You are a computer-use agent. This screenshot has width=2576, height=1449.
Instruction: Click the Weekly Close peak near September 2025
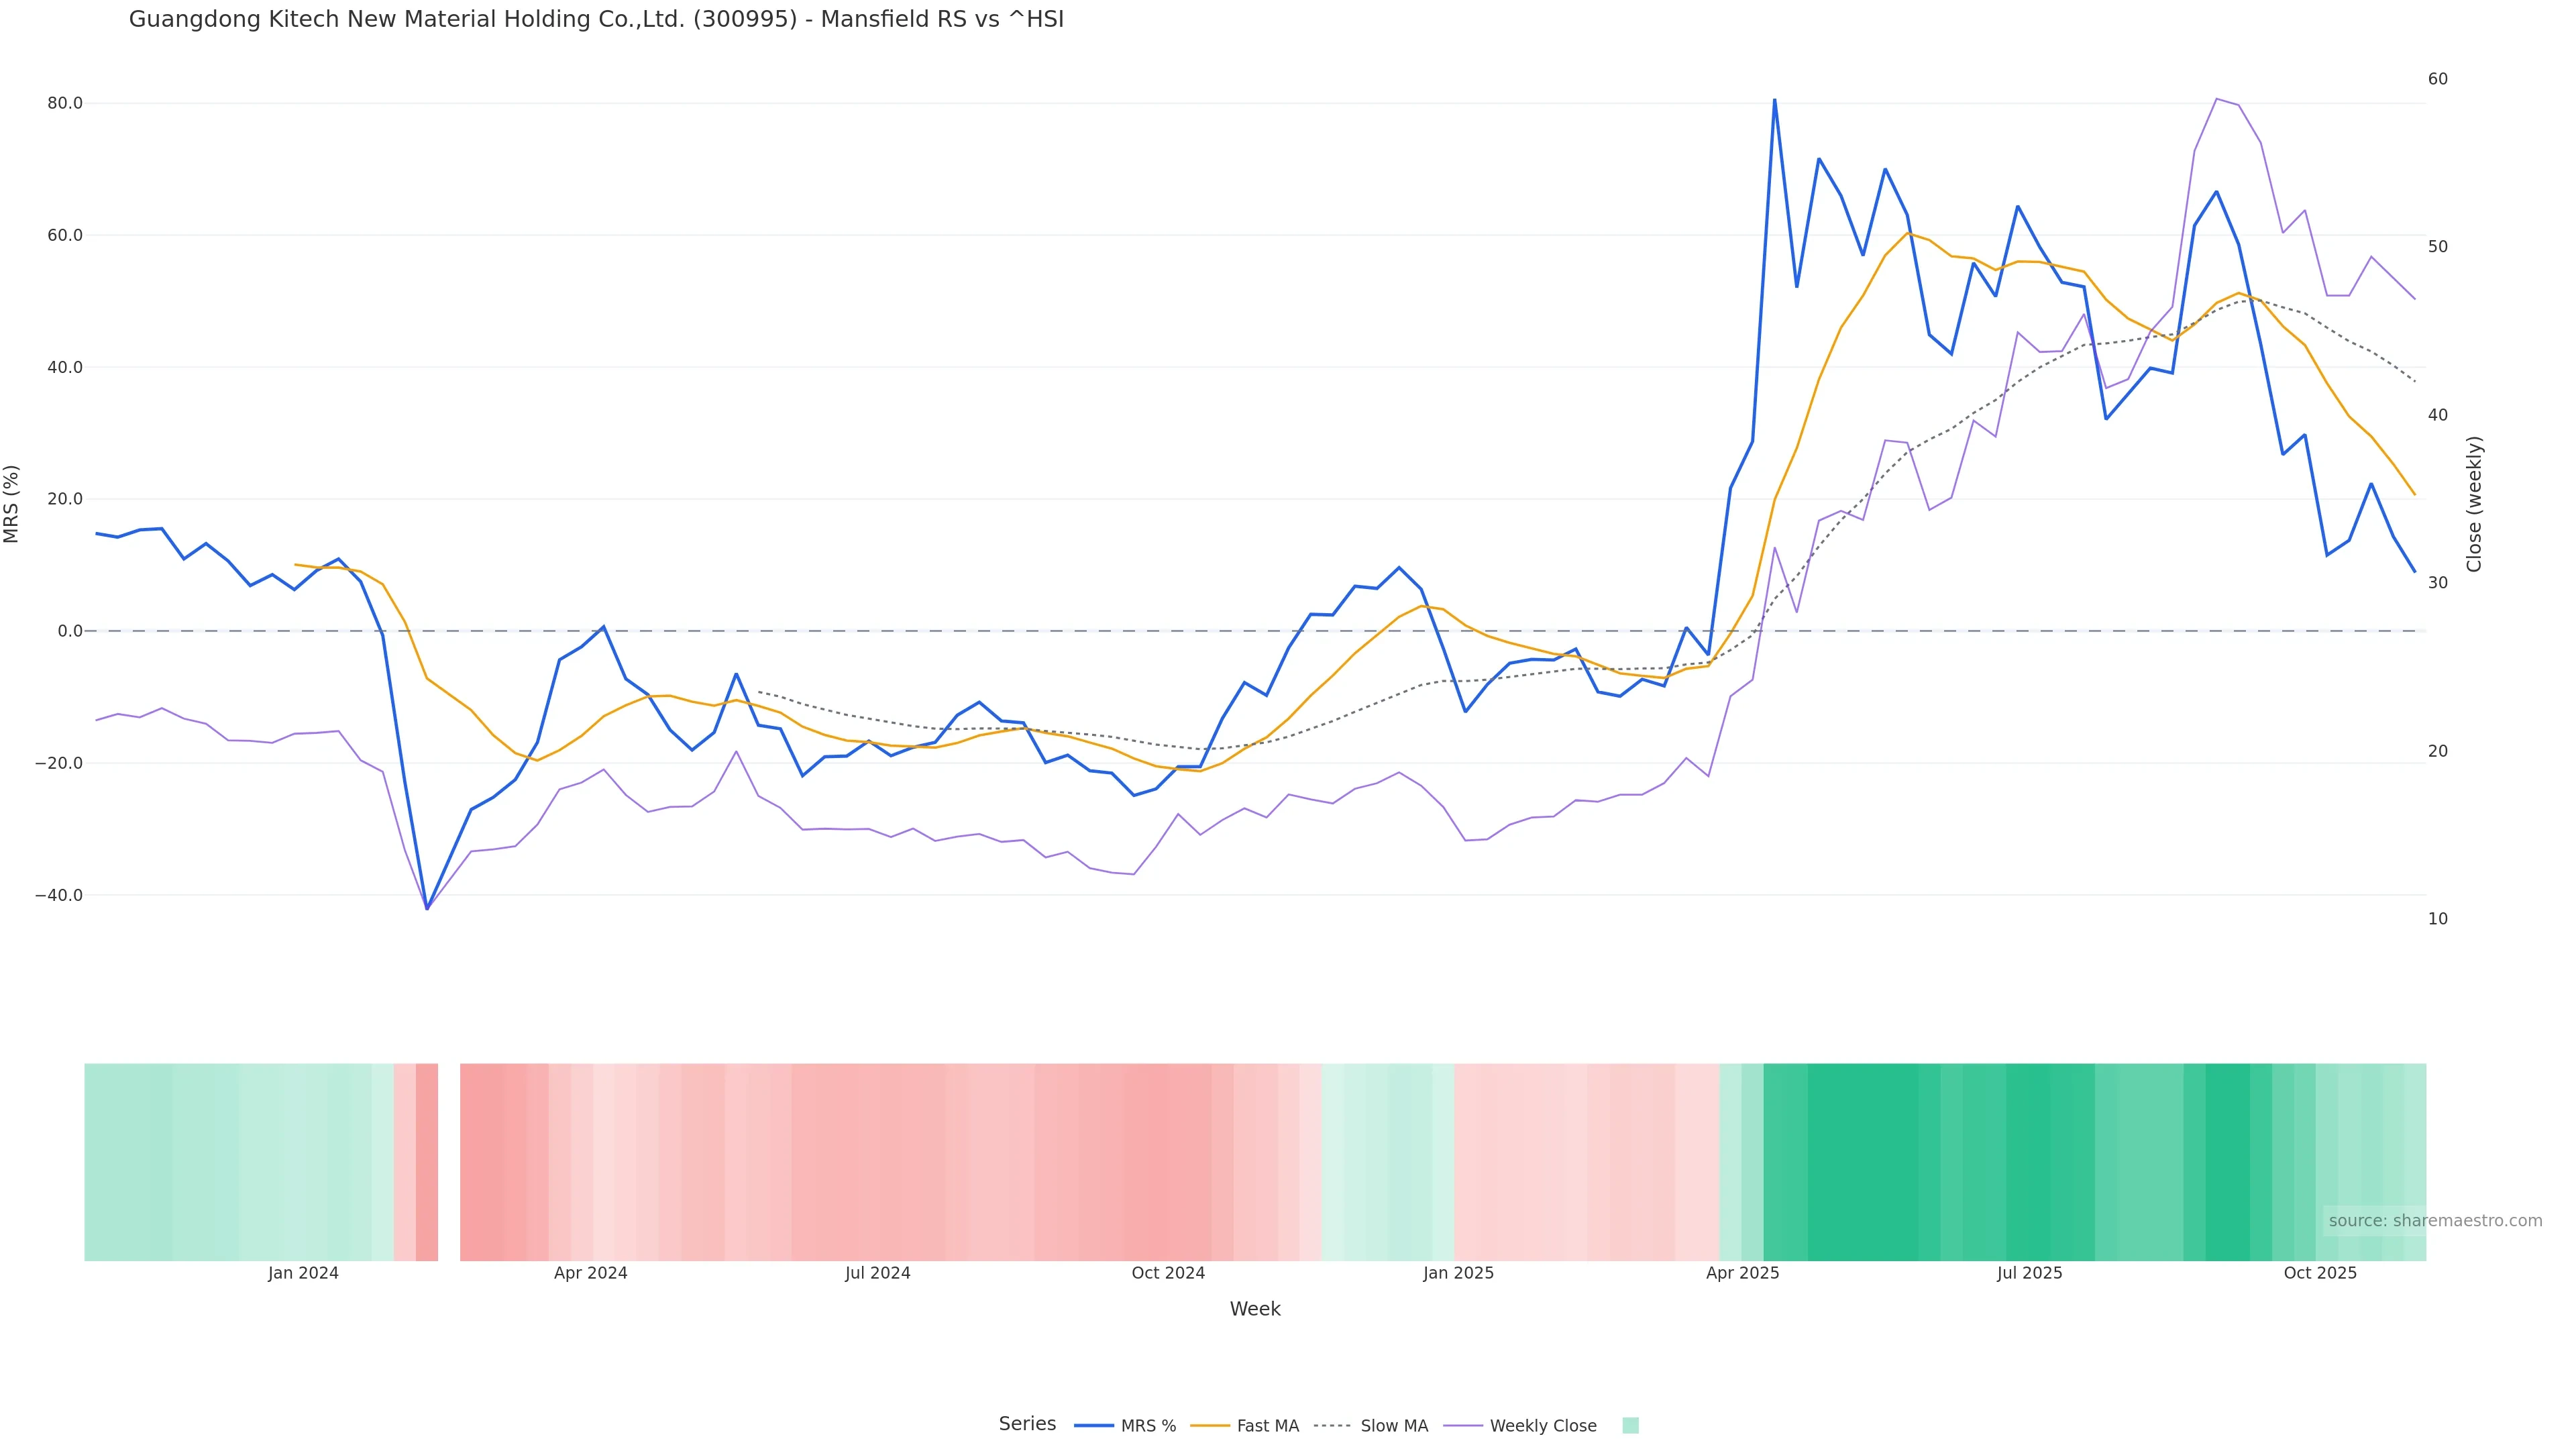(x=2216, y=99)
